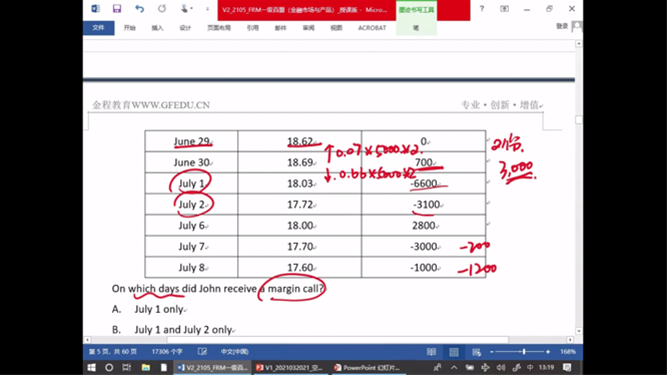Click the zoom in plus button
Image resolution: width=667 pixels, height=375 pixels.
coord(548,352)
